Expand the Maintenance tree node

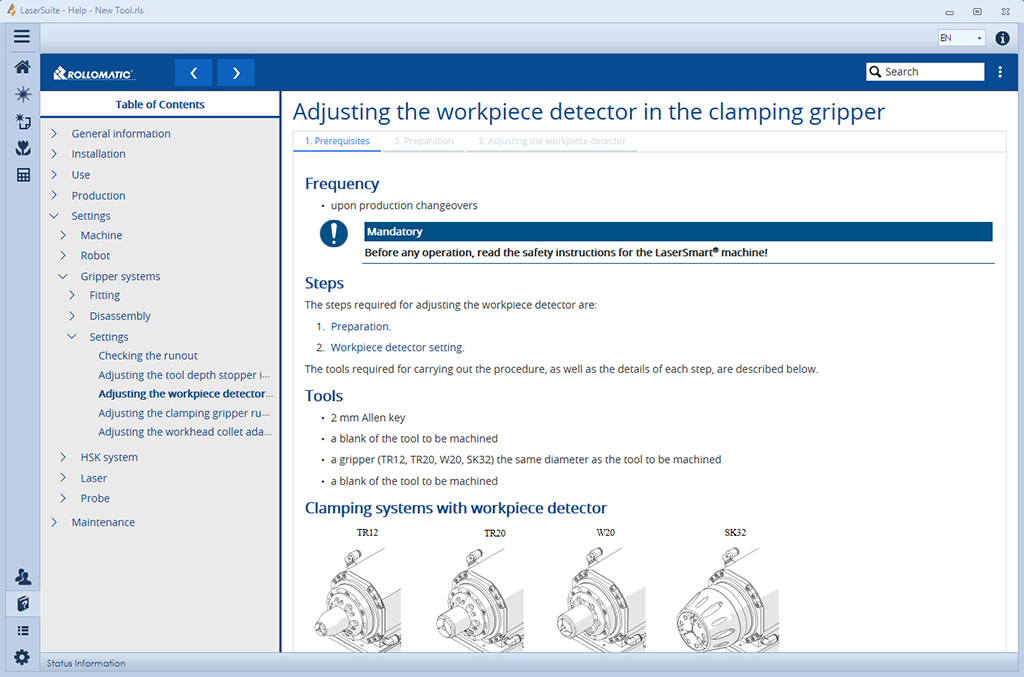click(x=54, y=522)
